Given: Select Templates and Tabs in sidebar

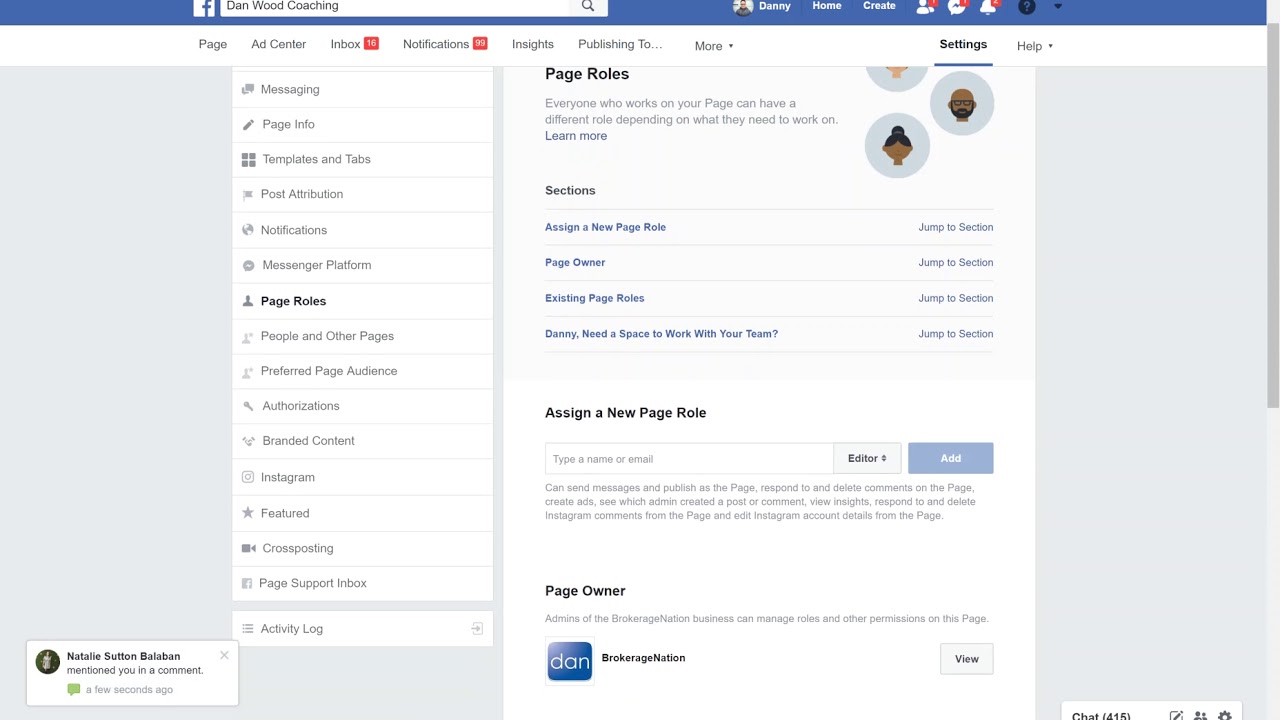Looking at the screenshot, I should (x=362, y=159).
